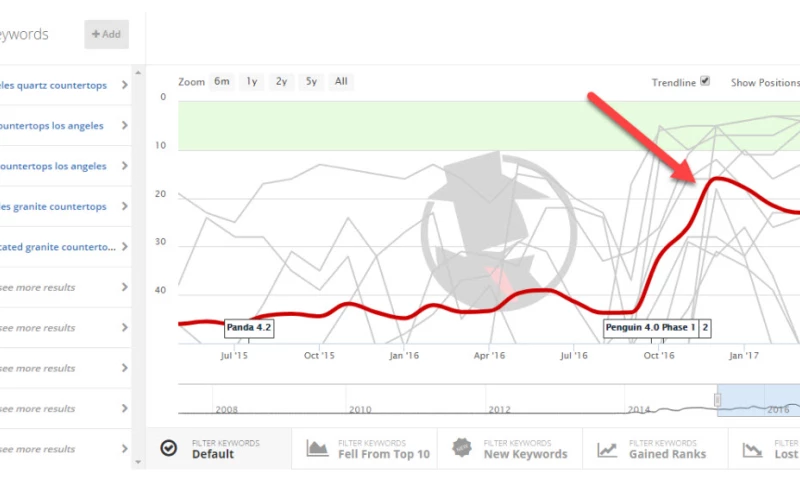
Task: Click the rising chart icon for Gained Ranks
Action: coord(607,449)
